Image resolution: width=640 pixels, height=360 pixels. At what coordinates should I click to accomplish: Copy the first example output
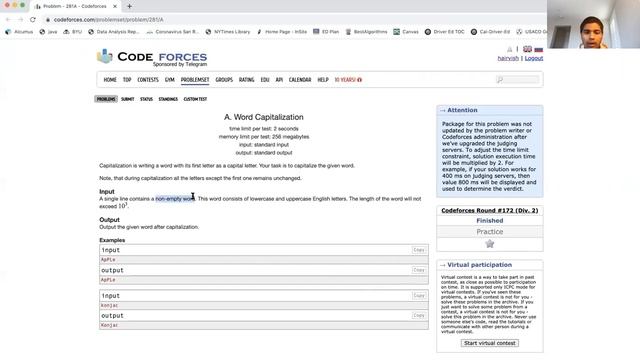pyautogui.click(x=419, y=270)
